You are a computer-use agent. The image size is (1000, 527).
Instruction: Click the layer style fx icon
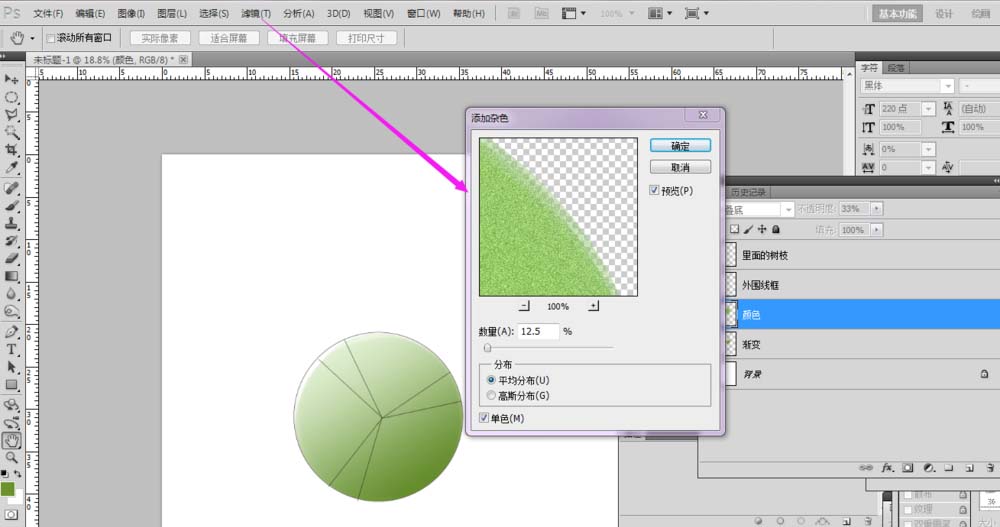[x=887, y=467]
